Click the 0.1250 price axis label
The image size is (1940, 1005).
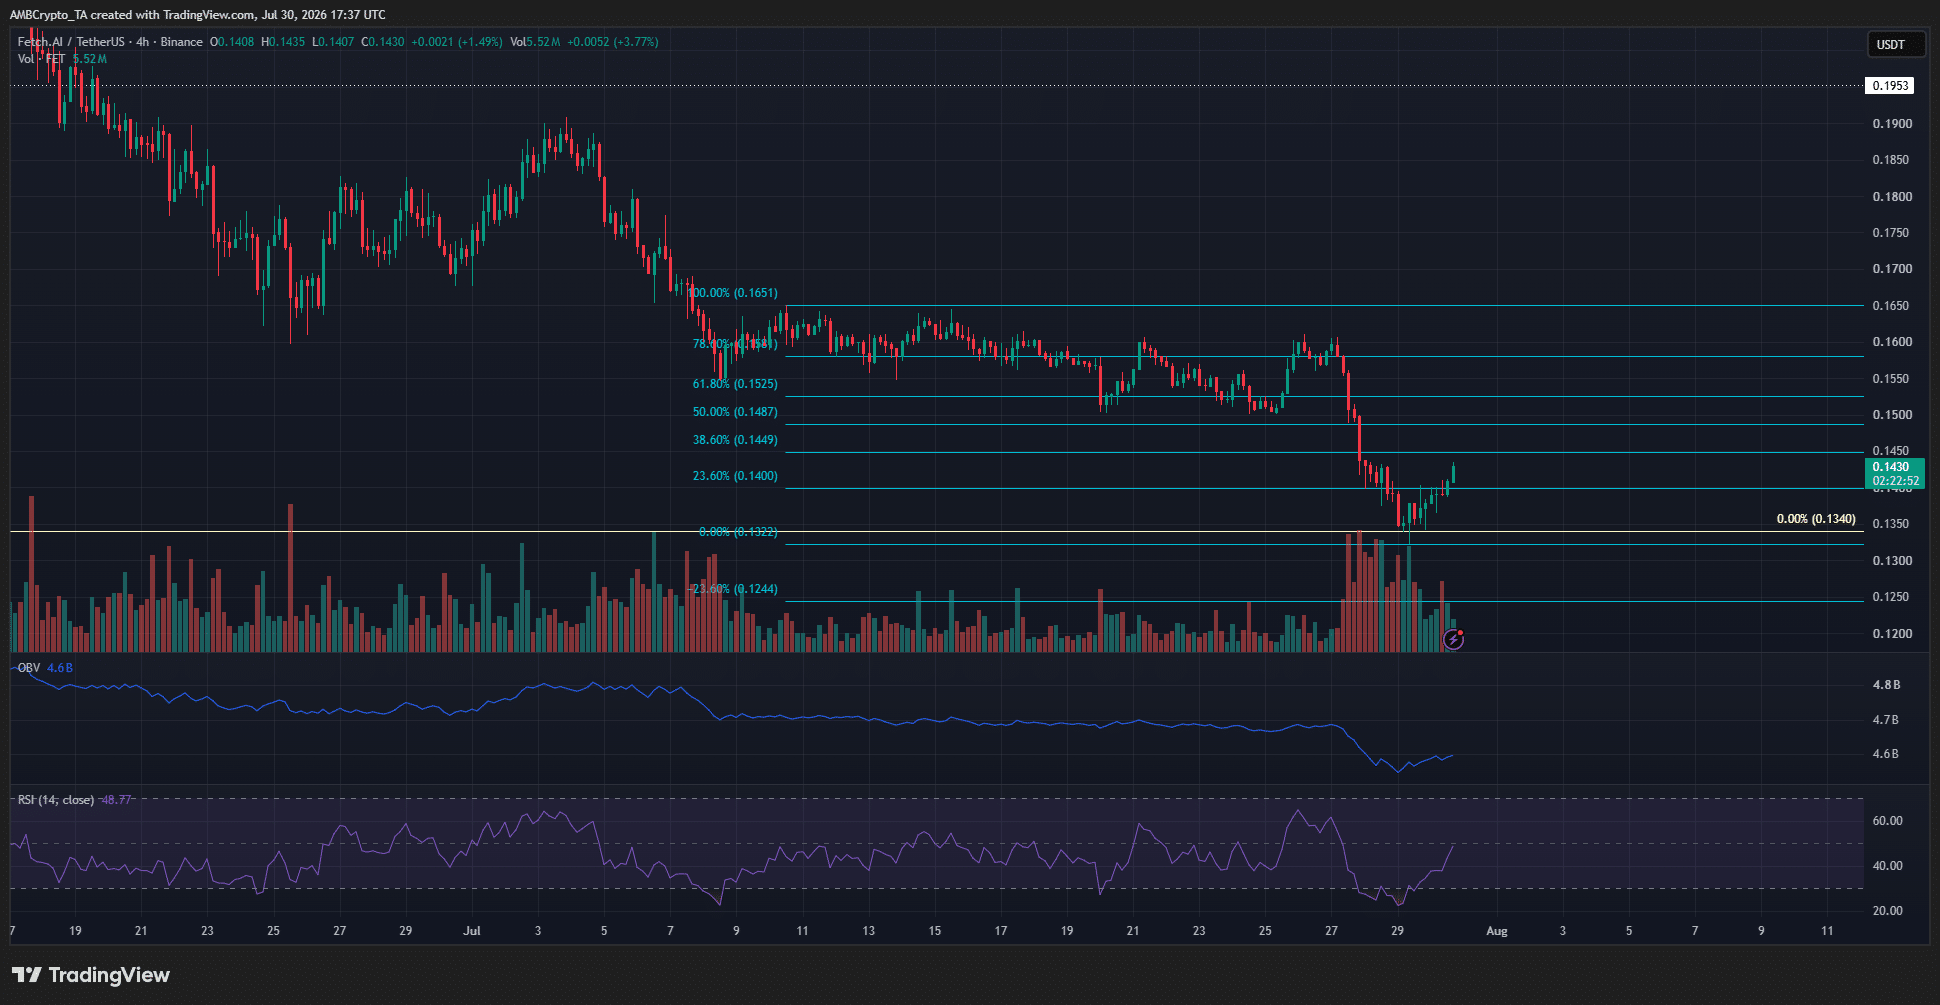click(1892, 597)
